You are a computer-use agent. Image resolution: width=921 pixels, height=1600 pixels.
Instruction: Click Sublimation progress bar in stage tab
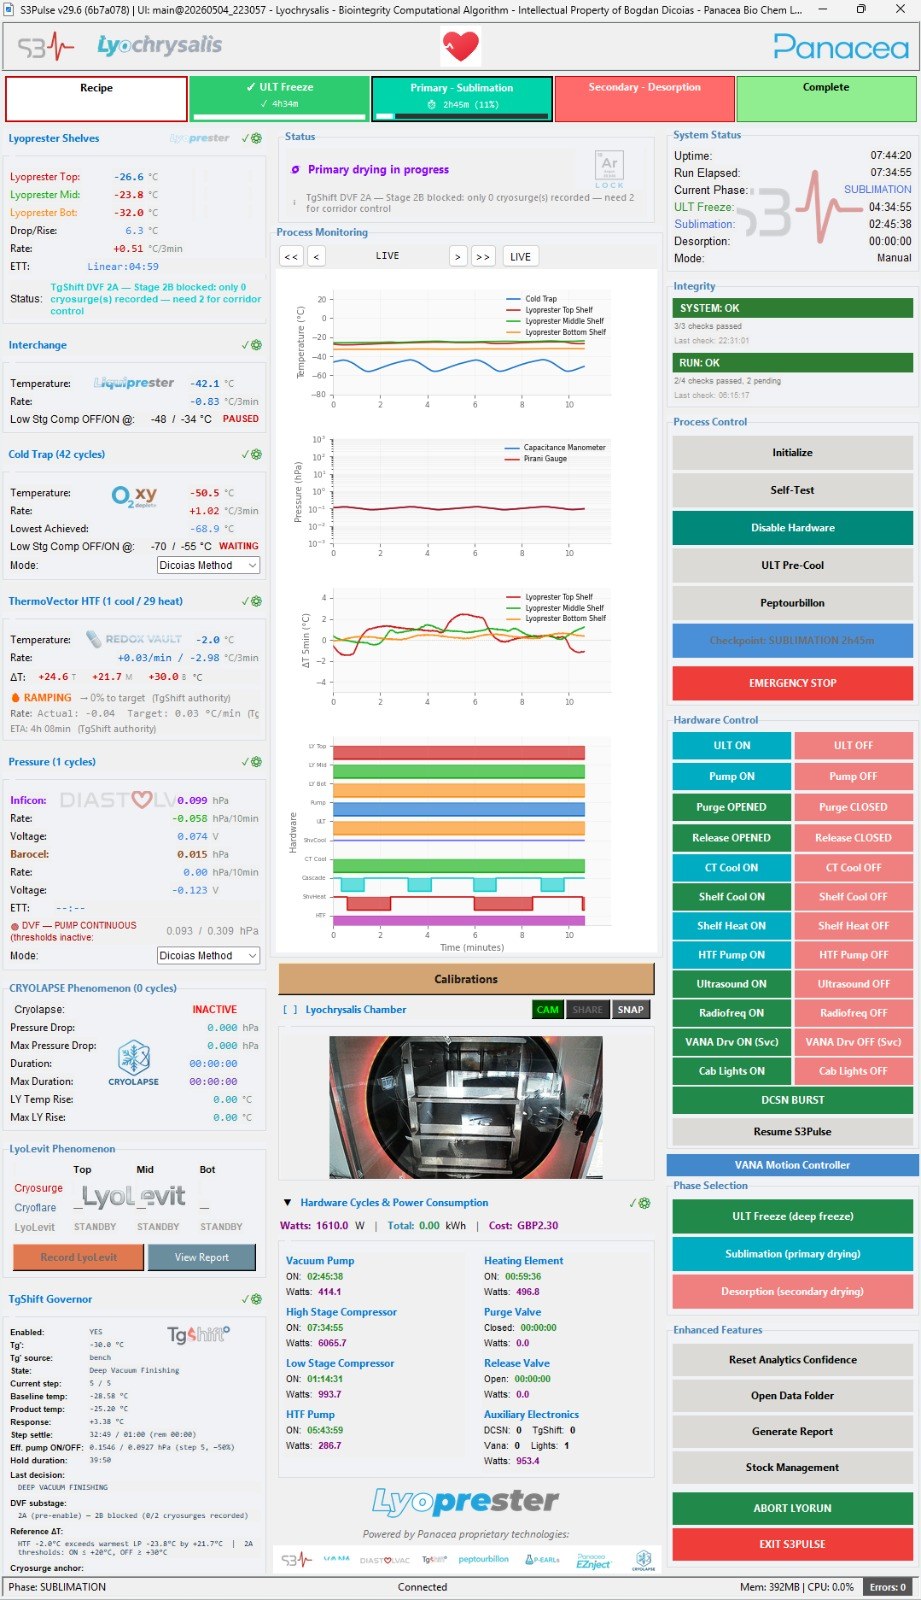[462, 116]
